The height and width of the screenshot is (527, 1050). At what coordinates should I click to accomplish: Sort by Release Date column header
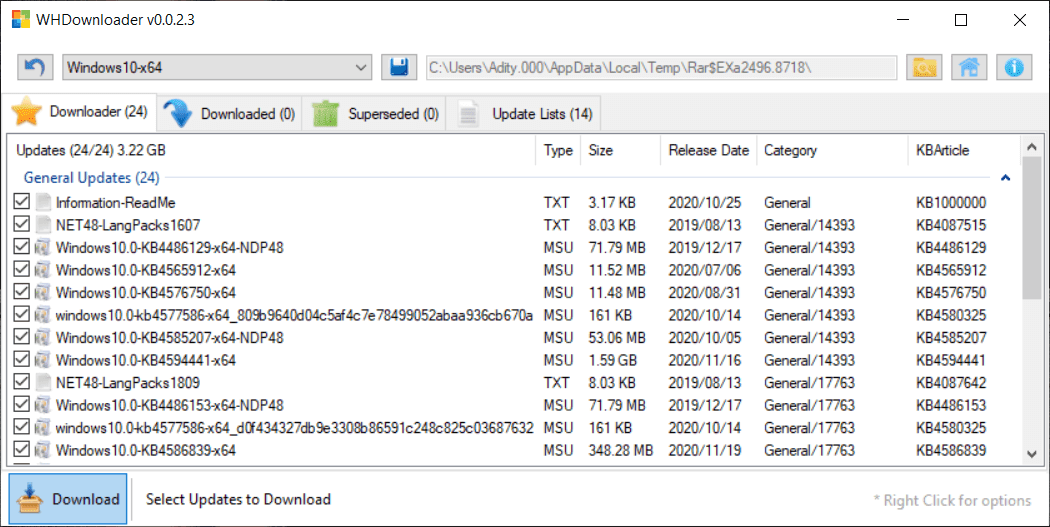pos(708,151)
